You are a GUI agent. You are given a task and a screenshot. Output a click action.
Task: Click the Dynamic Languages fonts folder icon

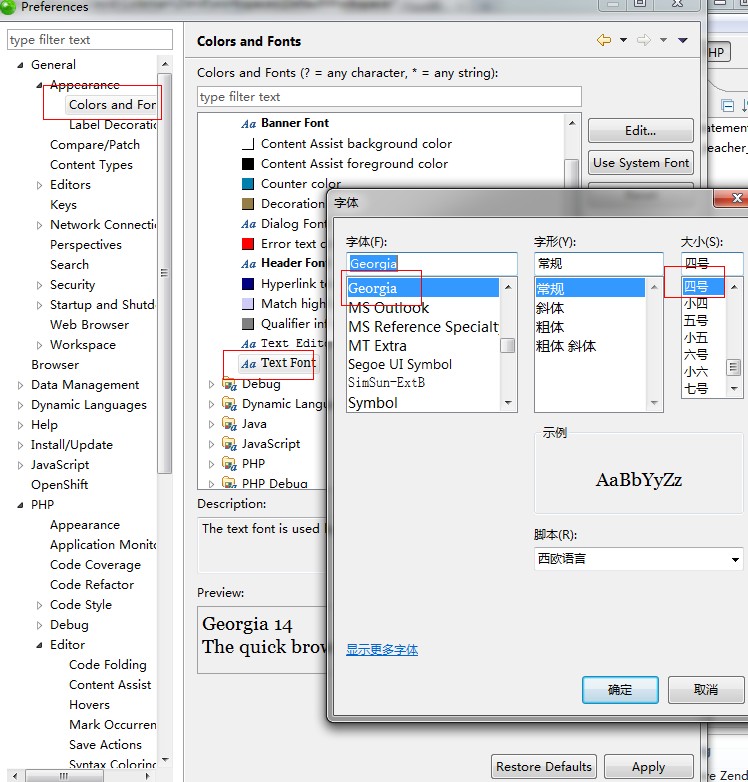[x=229, y=404]
